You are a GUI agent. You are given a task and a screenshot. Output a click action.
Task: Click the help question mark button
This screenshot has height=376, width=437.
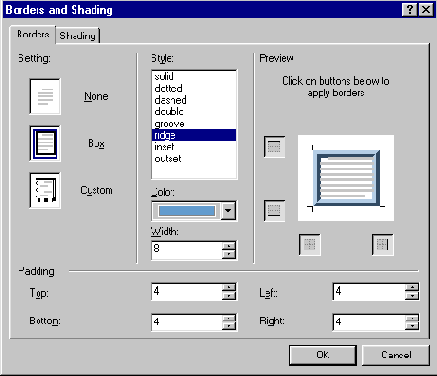410,10
